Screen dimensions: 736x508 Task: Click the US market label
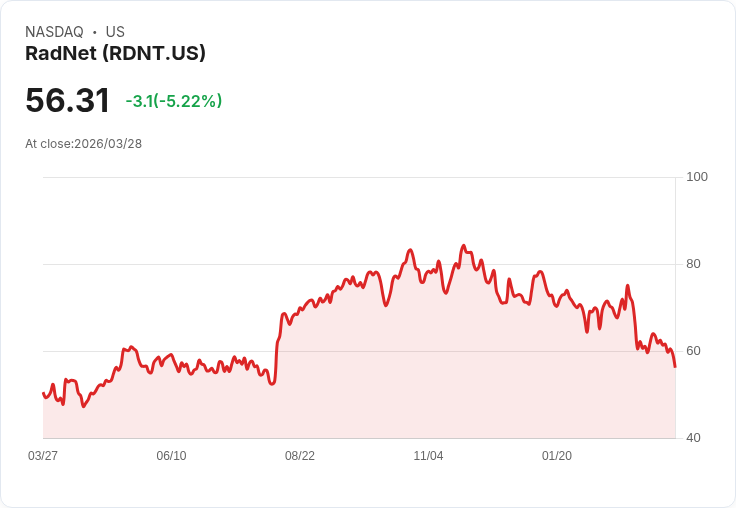[115, 32]
